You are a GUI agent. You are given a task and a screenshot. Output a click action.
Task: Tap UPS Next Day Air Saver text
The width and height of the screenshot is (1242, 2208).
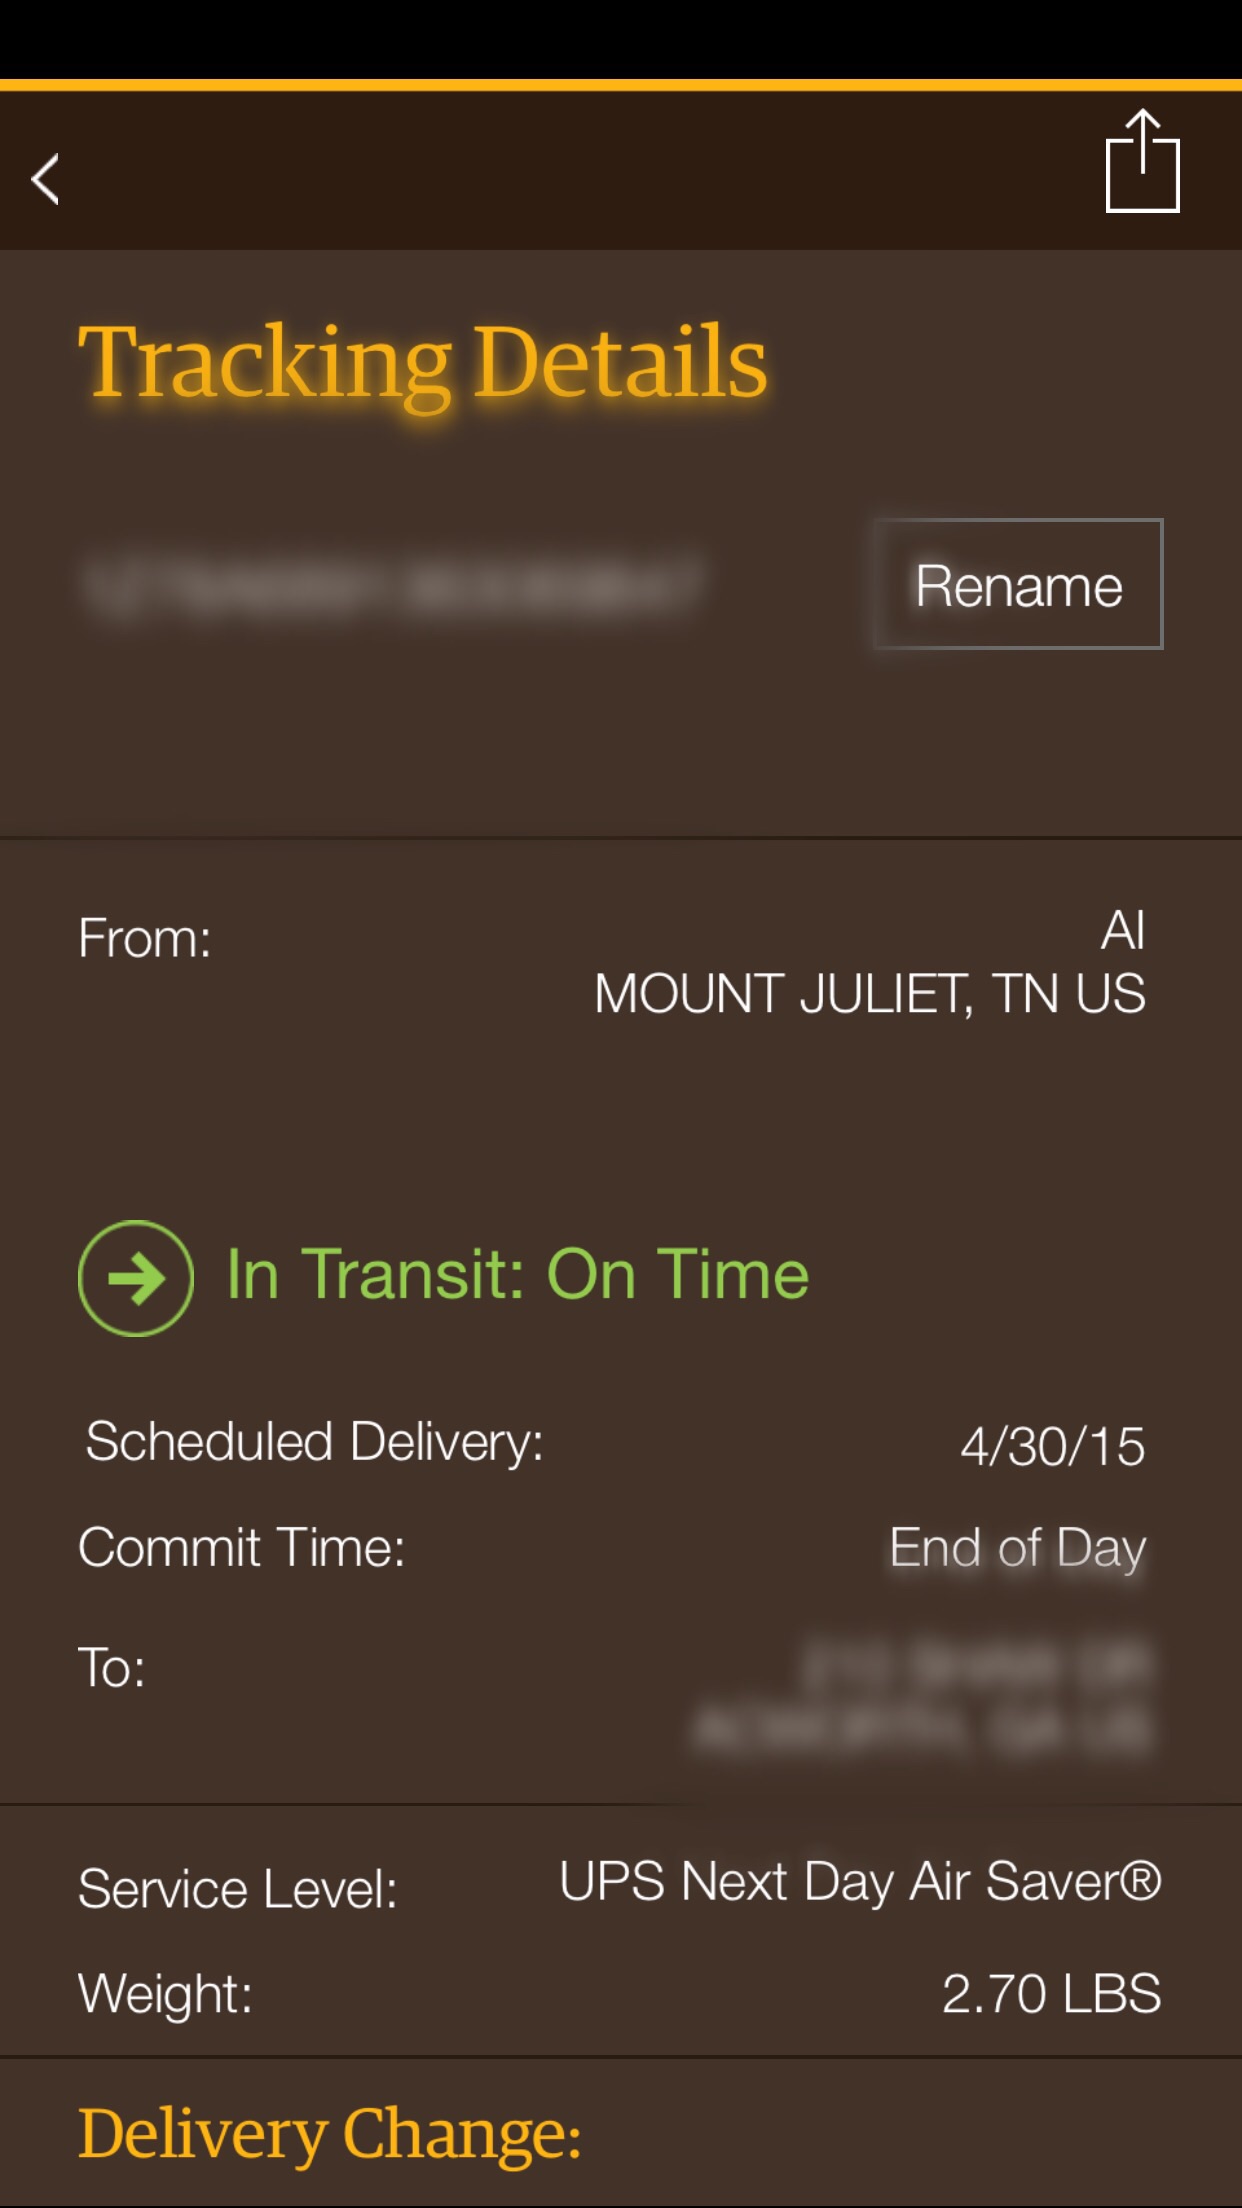pyautogui.click(x=860, y=1882)
